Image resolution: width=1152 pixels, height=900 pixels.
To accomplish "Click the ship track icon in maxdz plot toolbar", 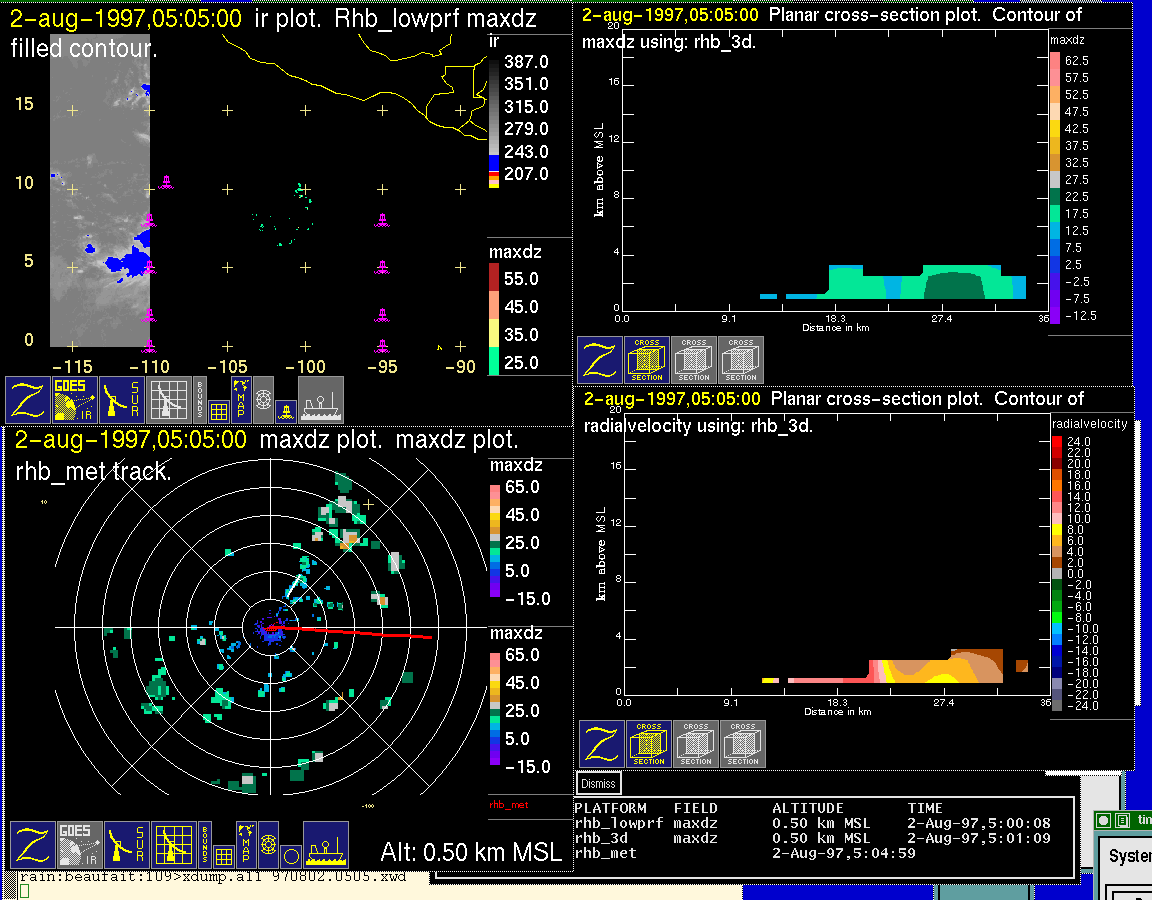I will (325, 845).
